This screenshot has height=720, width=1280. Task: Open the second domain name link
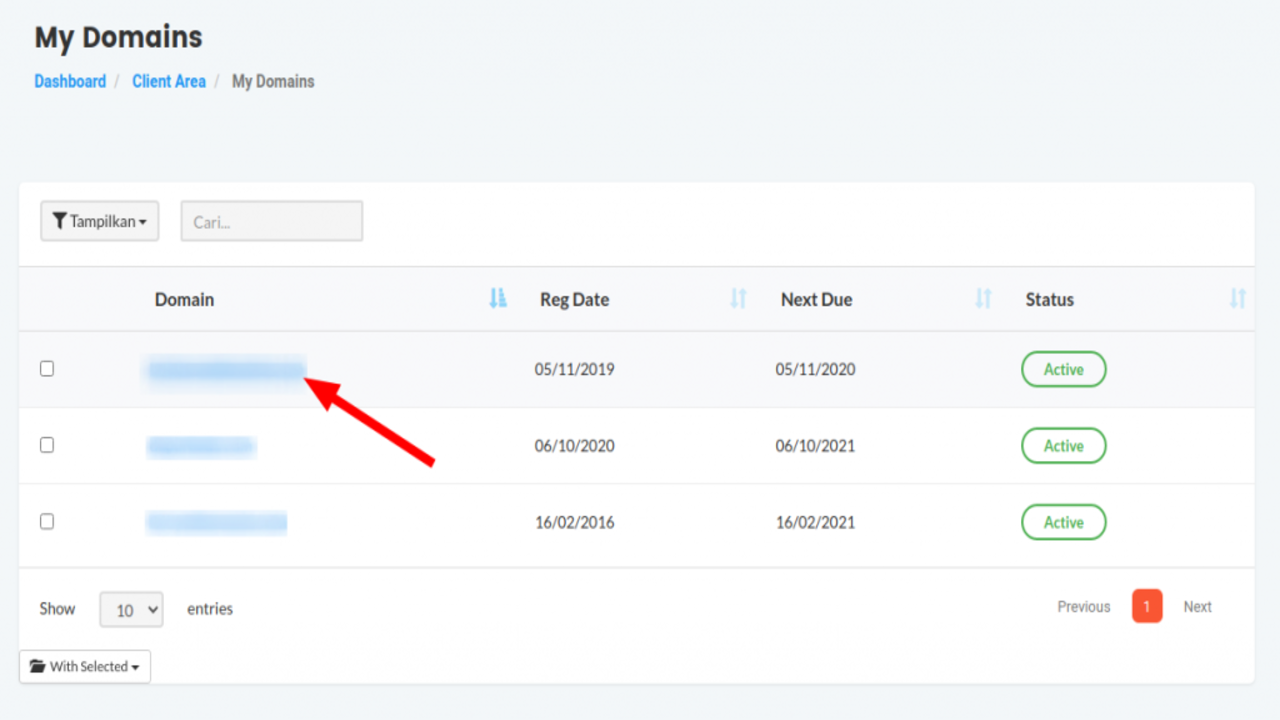201,446
